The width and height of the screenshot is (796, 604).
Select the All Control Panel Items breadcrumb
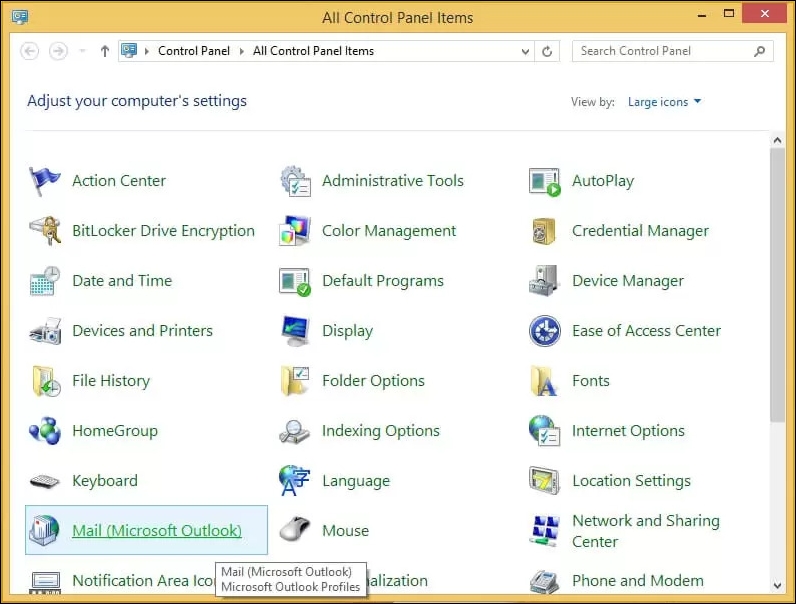click(313, 51)
